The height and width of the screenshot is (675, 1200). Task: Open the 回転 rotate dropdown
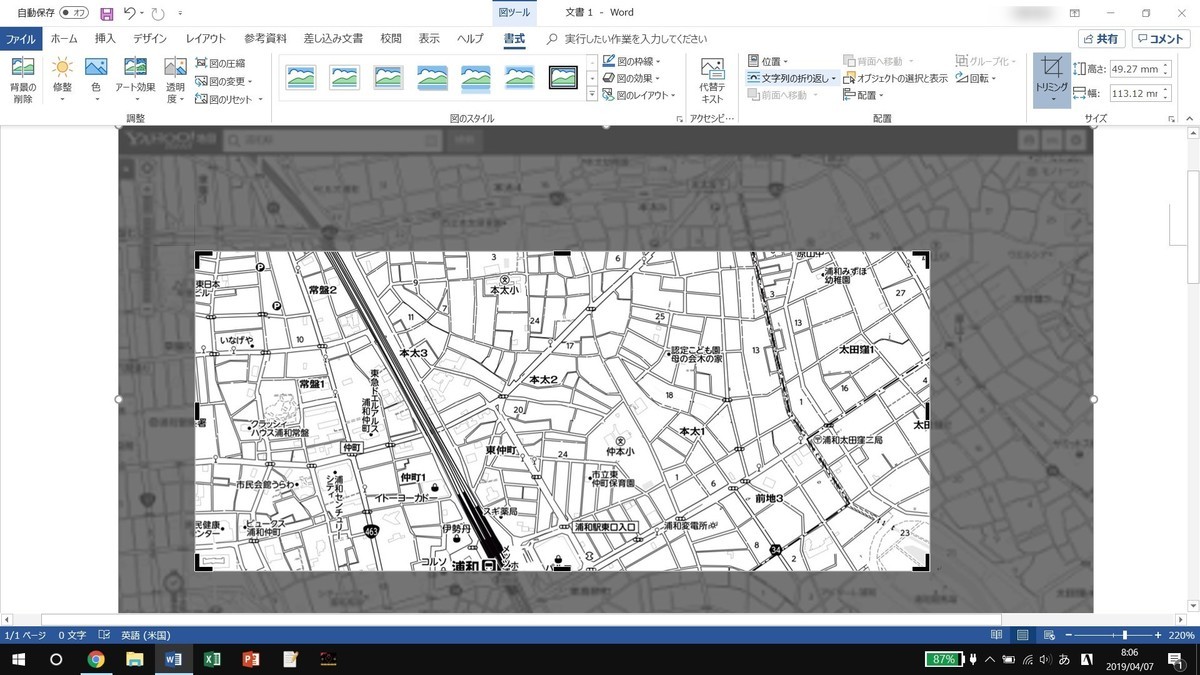[976, 78]
